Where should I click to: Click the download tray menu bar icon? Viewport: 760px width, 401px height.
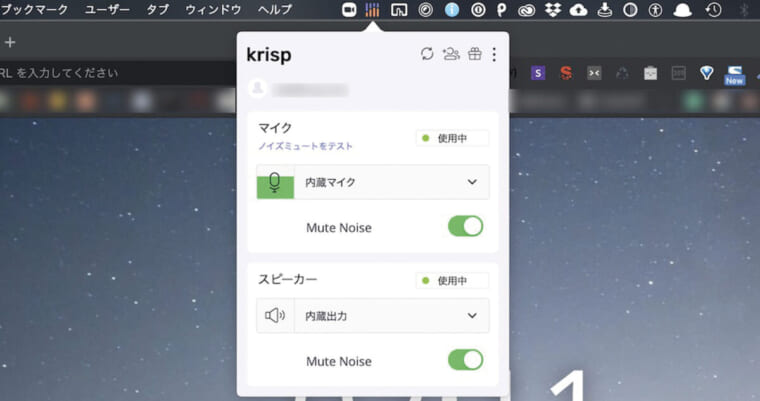click(604, 9)
